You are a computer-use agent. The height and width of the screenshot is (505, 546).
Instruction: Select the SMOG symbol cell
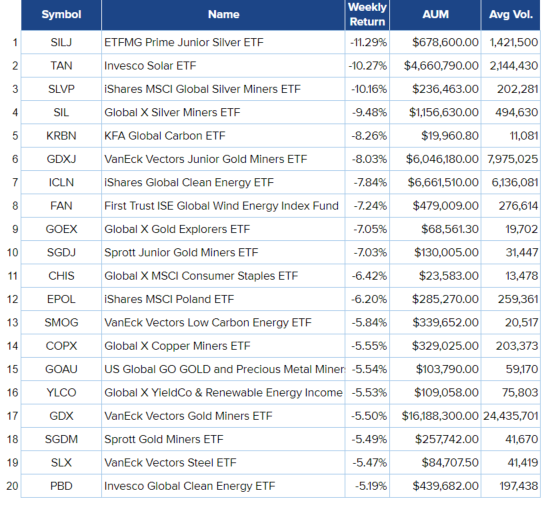61,322
